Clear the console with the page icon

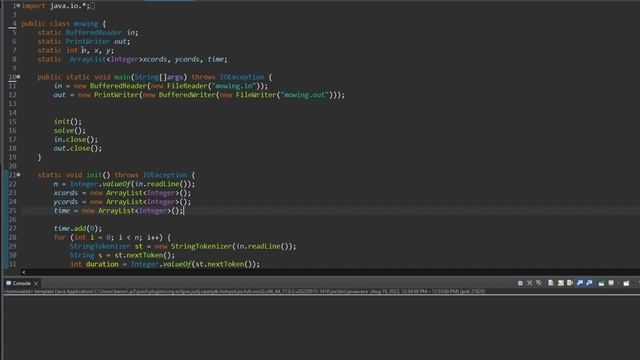(x=551, y=283)
